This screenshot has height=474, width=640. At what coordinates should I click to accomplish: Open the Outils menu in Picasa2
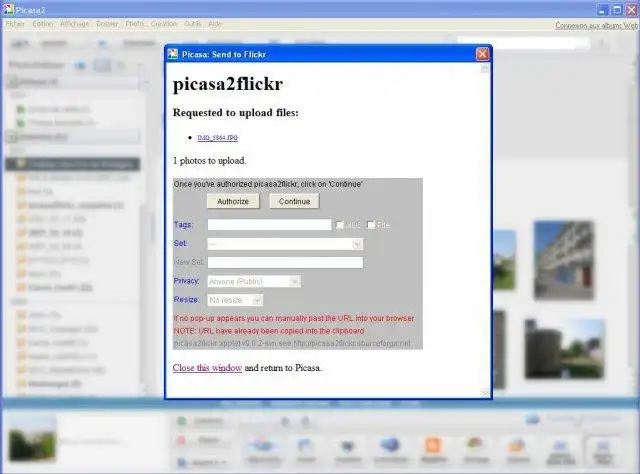(x=192, y=24)
